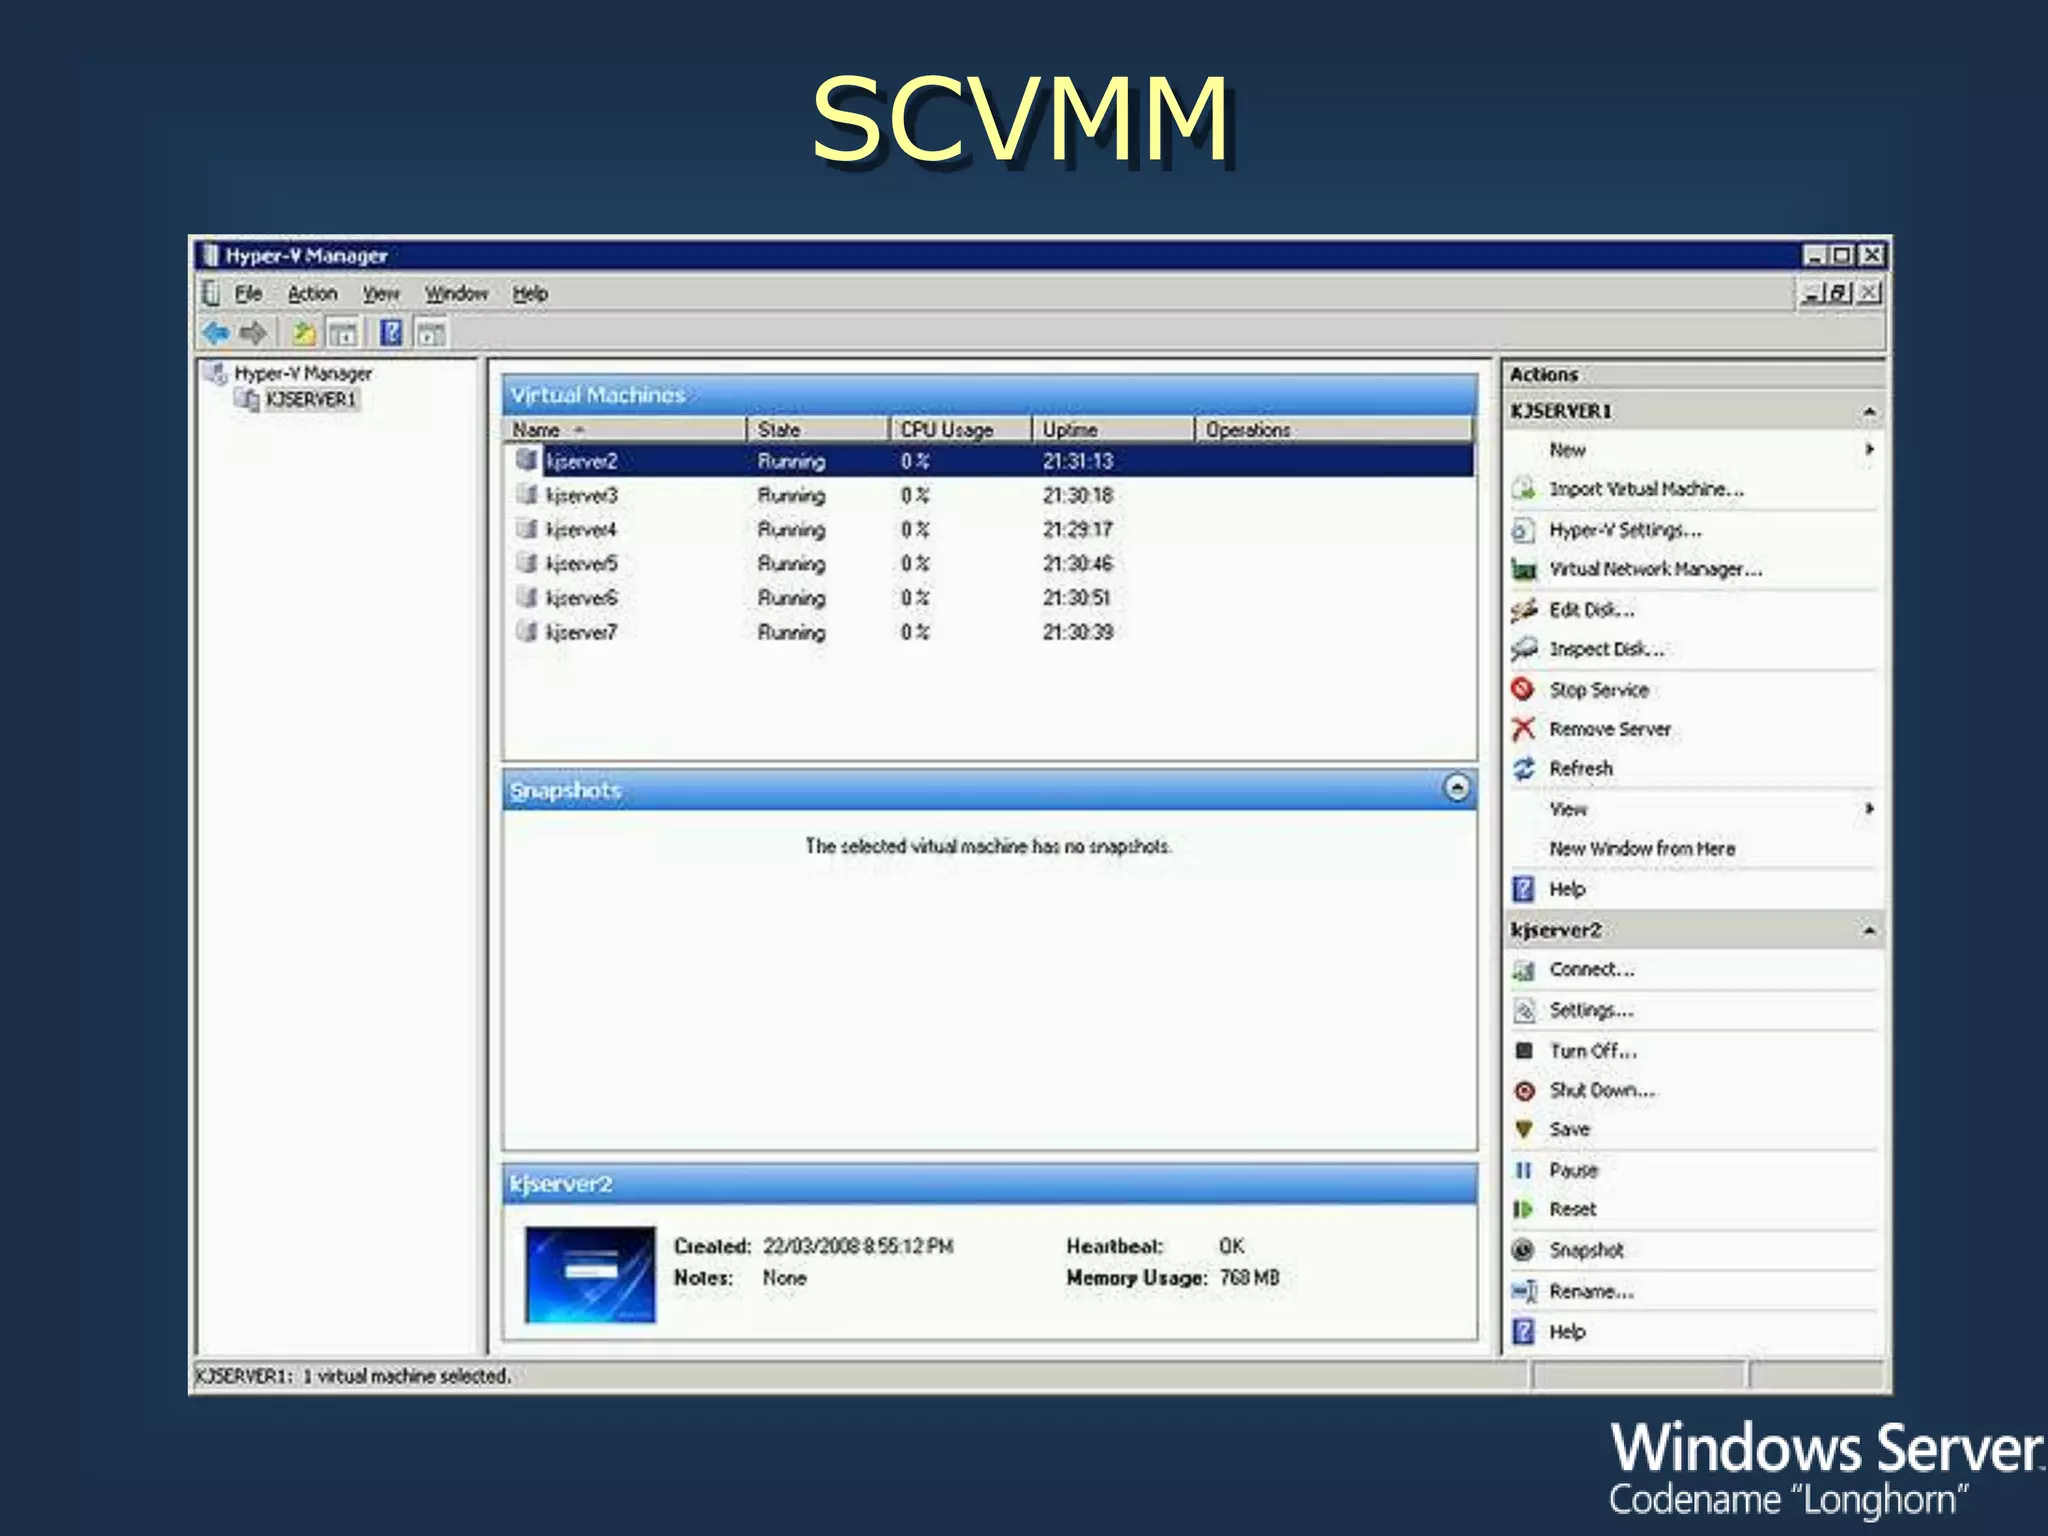
Task: Click the Virtual Network Manager icon
Action: click(1524, 569)
